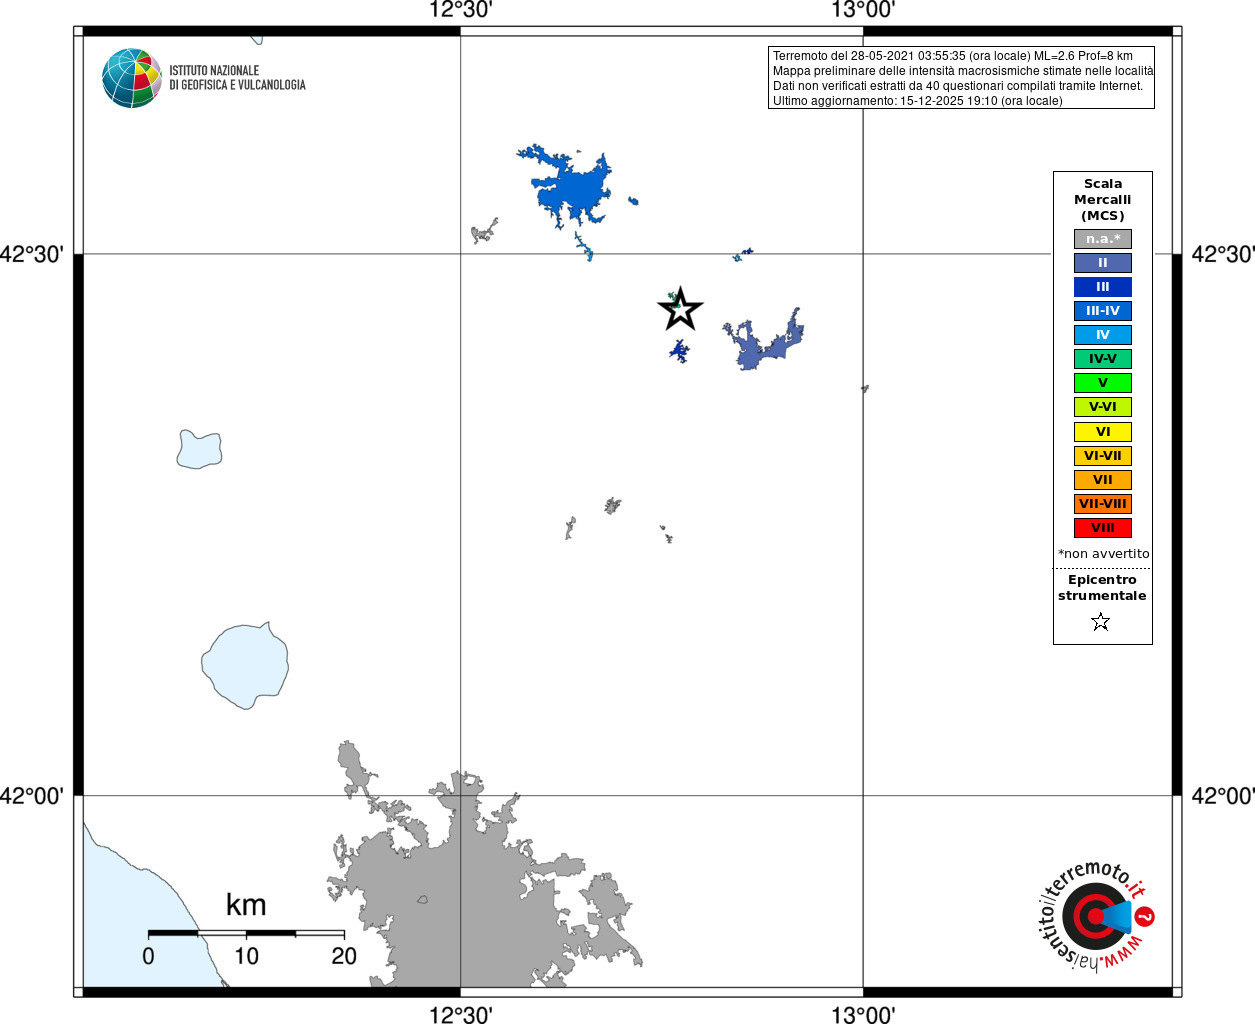This screenshot has height=1024, width=1255.
Task: Click the epicenter star on the map
Action: tap(680, 309)
